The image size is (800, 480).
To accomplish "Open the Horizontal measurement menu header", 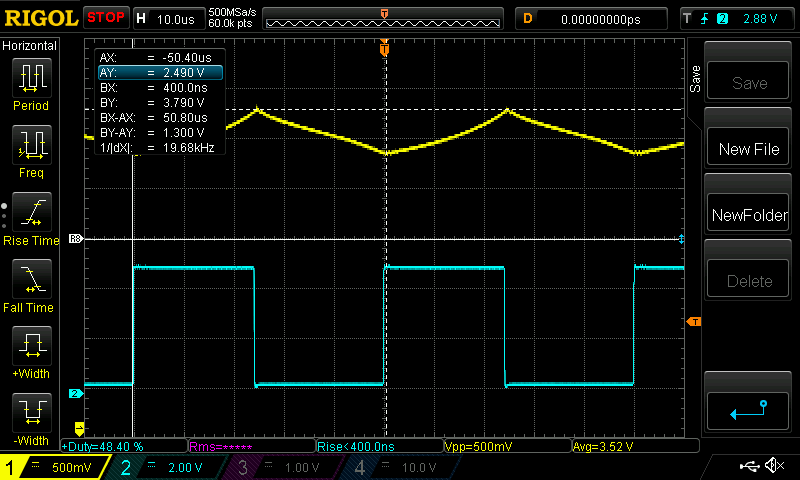I will point(30,46).
